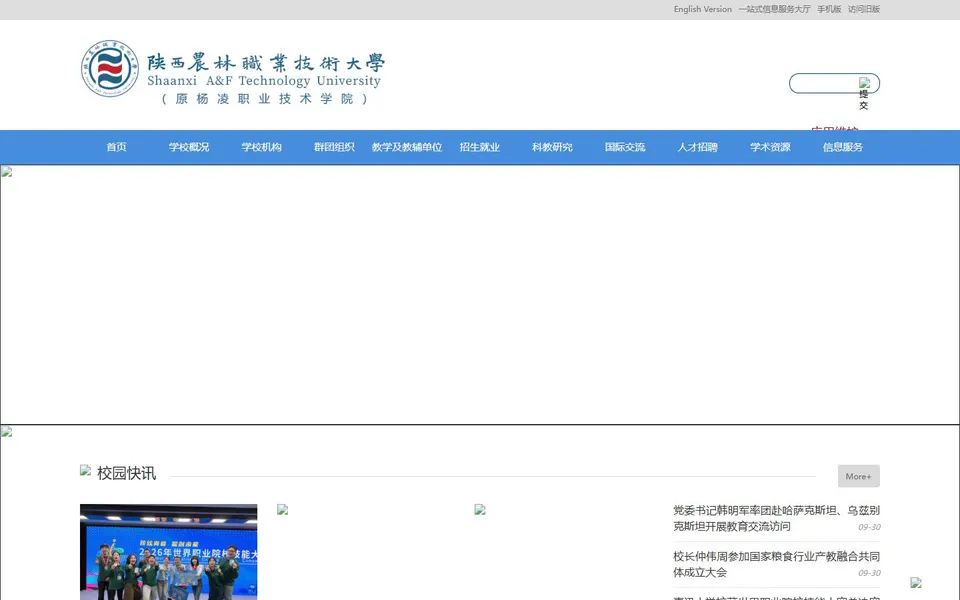This screenshot has height=600, width=960.
Task: Open the 国际交流 menu
Action: (x=625, y=147)
